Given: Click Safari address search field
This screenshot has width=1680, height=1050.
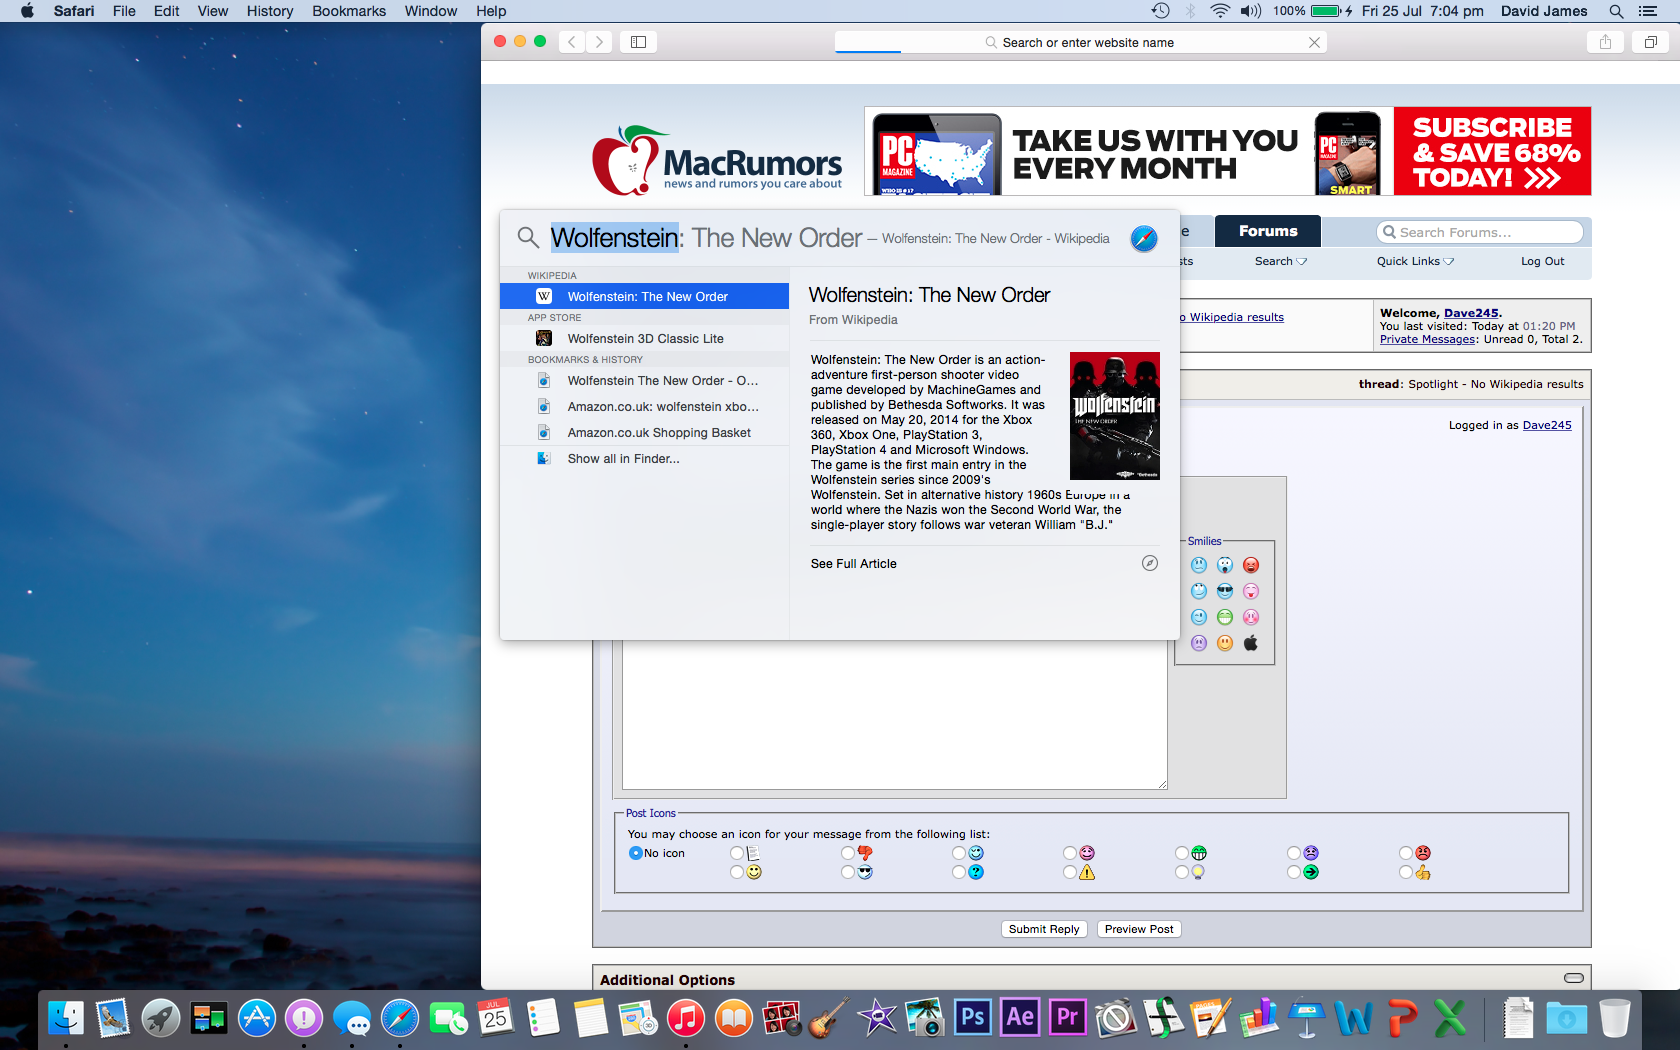Looking at the screenshot, I should pyautogui.click(x=1081, y=42).
